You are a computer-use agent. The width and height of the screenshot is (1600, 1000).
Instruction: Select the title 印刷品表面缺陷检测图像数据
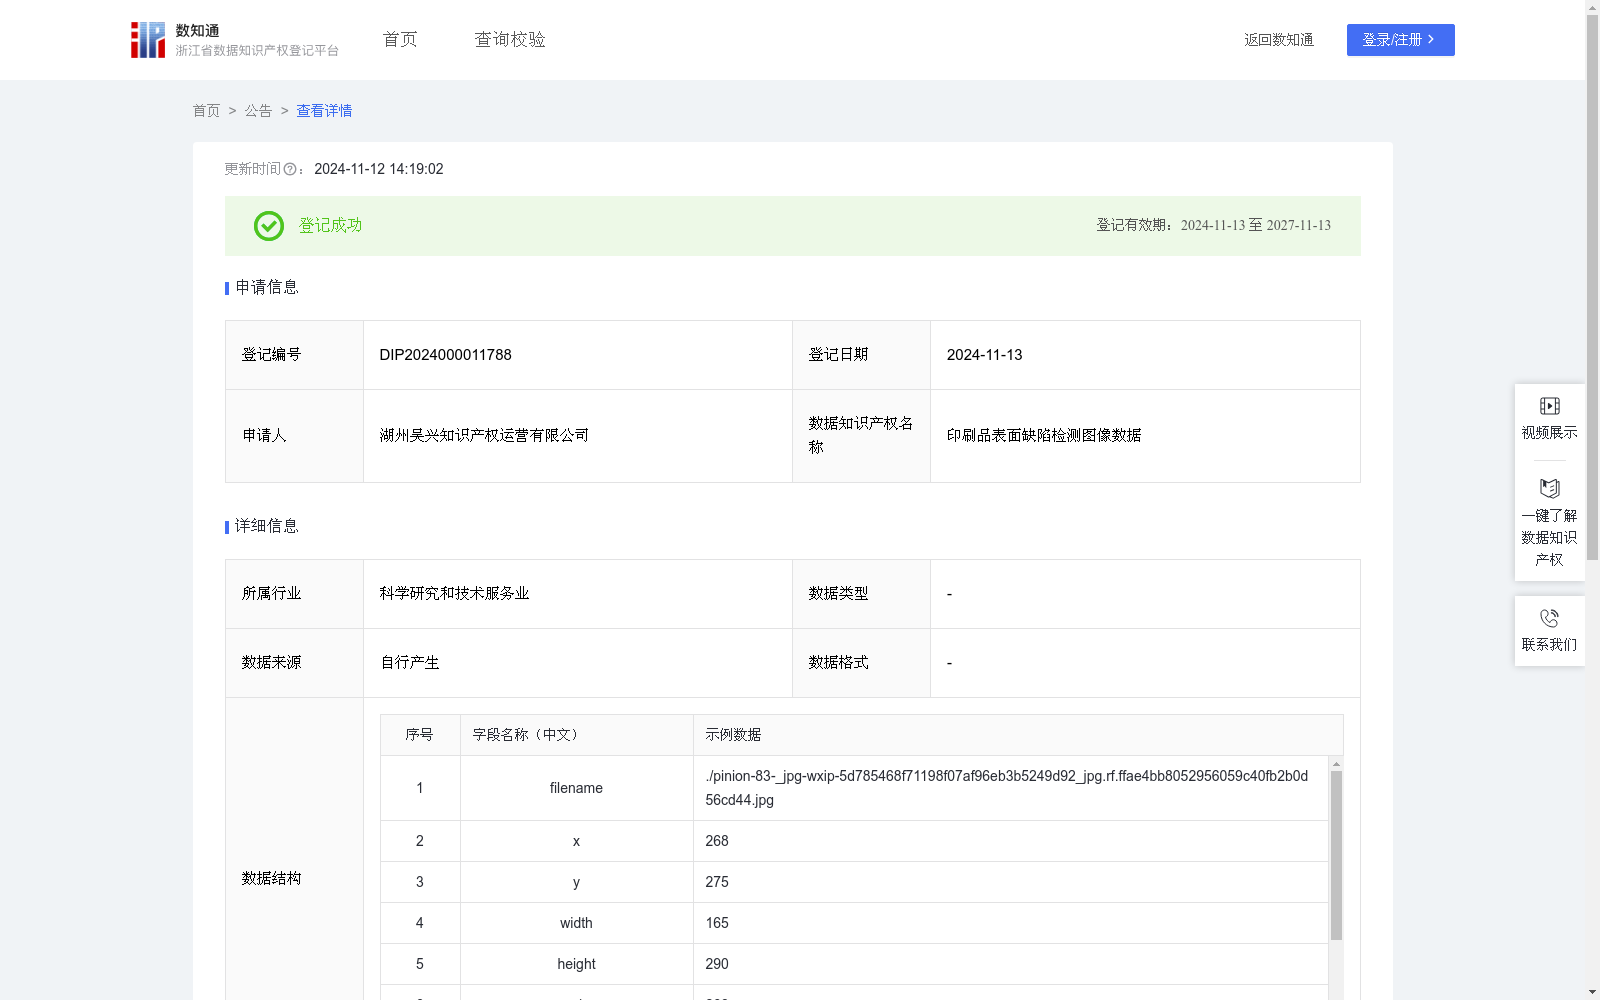pos(1044,436)
